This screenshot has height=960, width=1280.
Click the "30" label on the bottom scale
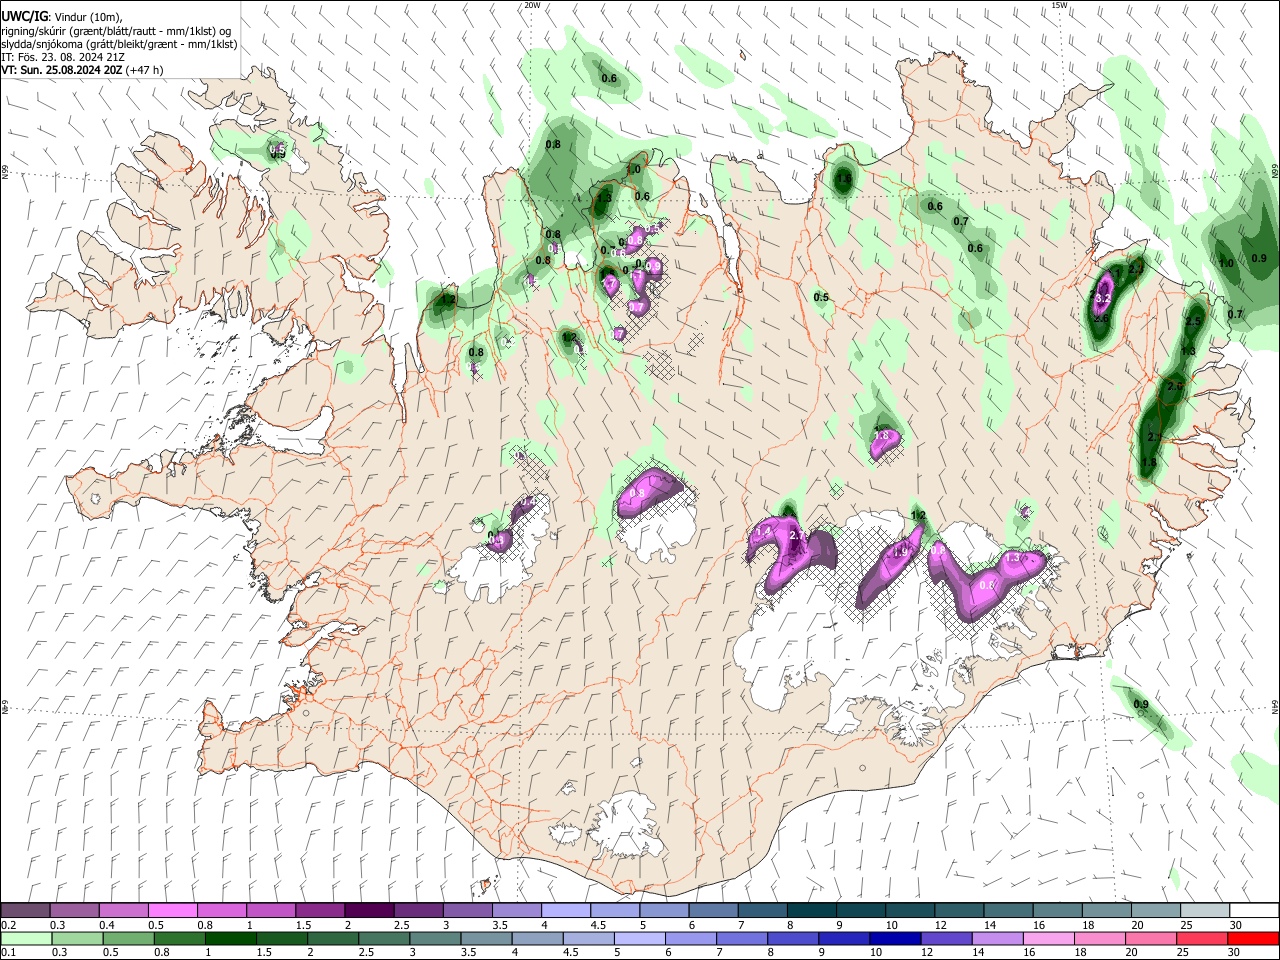coord(1235,952)
